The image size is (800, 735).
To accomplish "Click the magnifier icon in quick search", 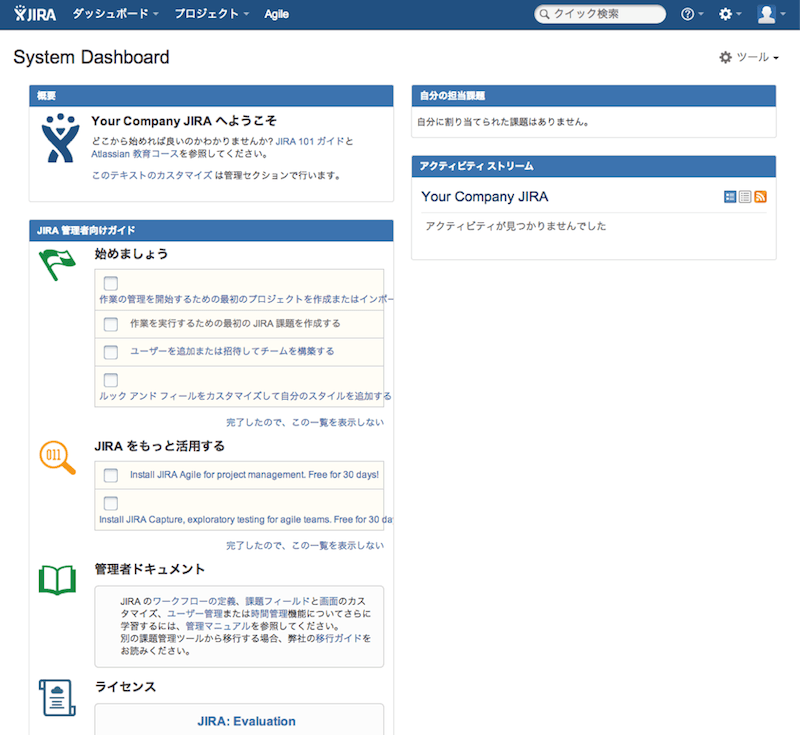I will coord(544,14).
